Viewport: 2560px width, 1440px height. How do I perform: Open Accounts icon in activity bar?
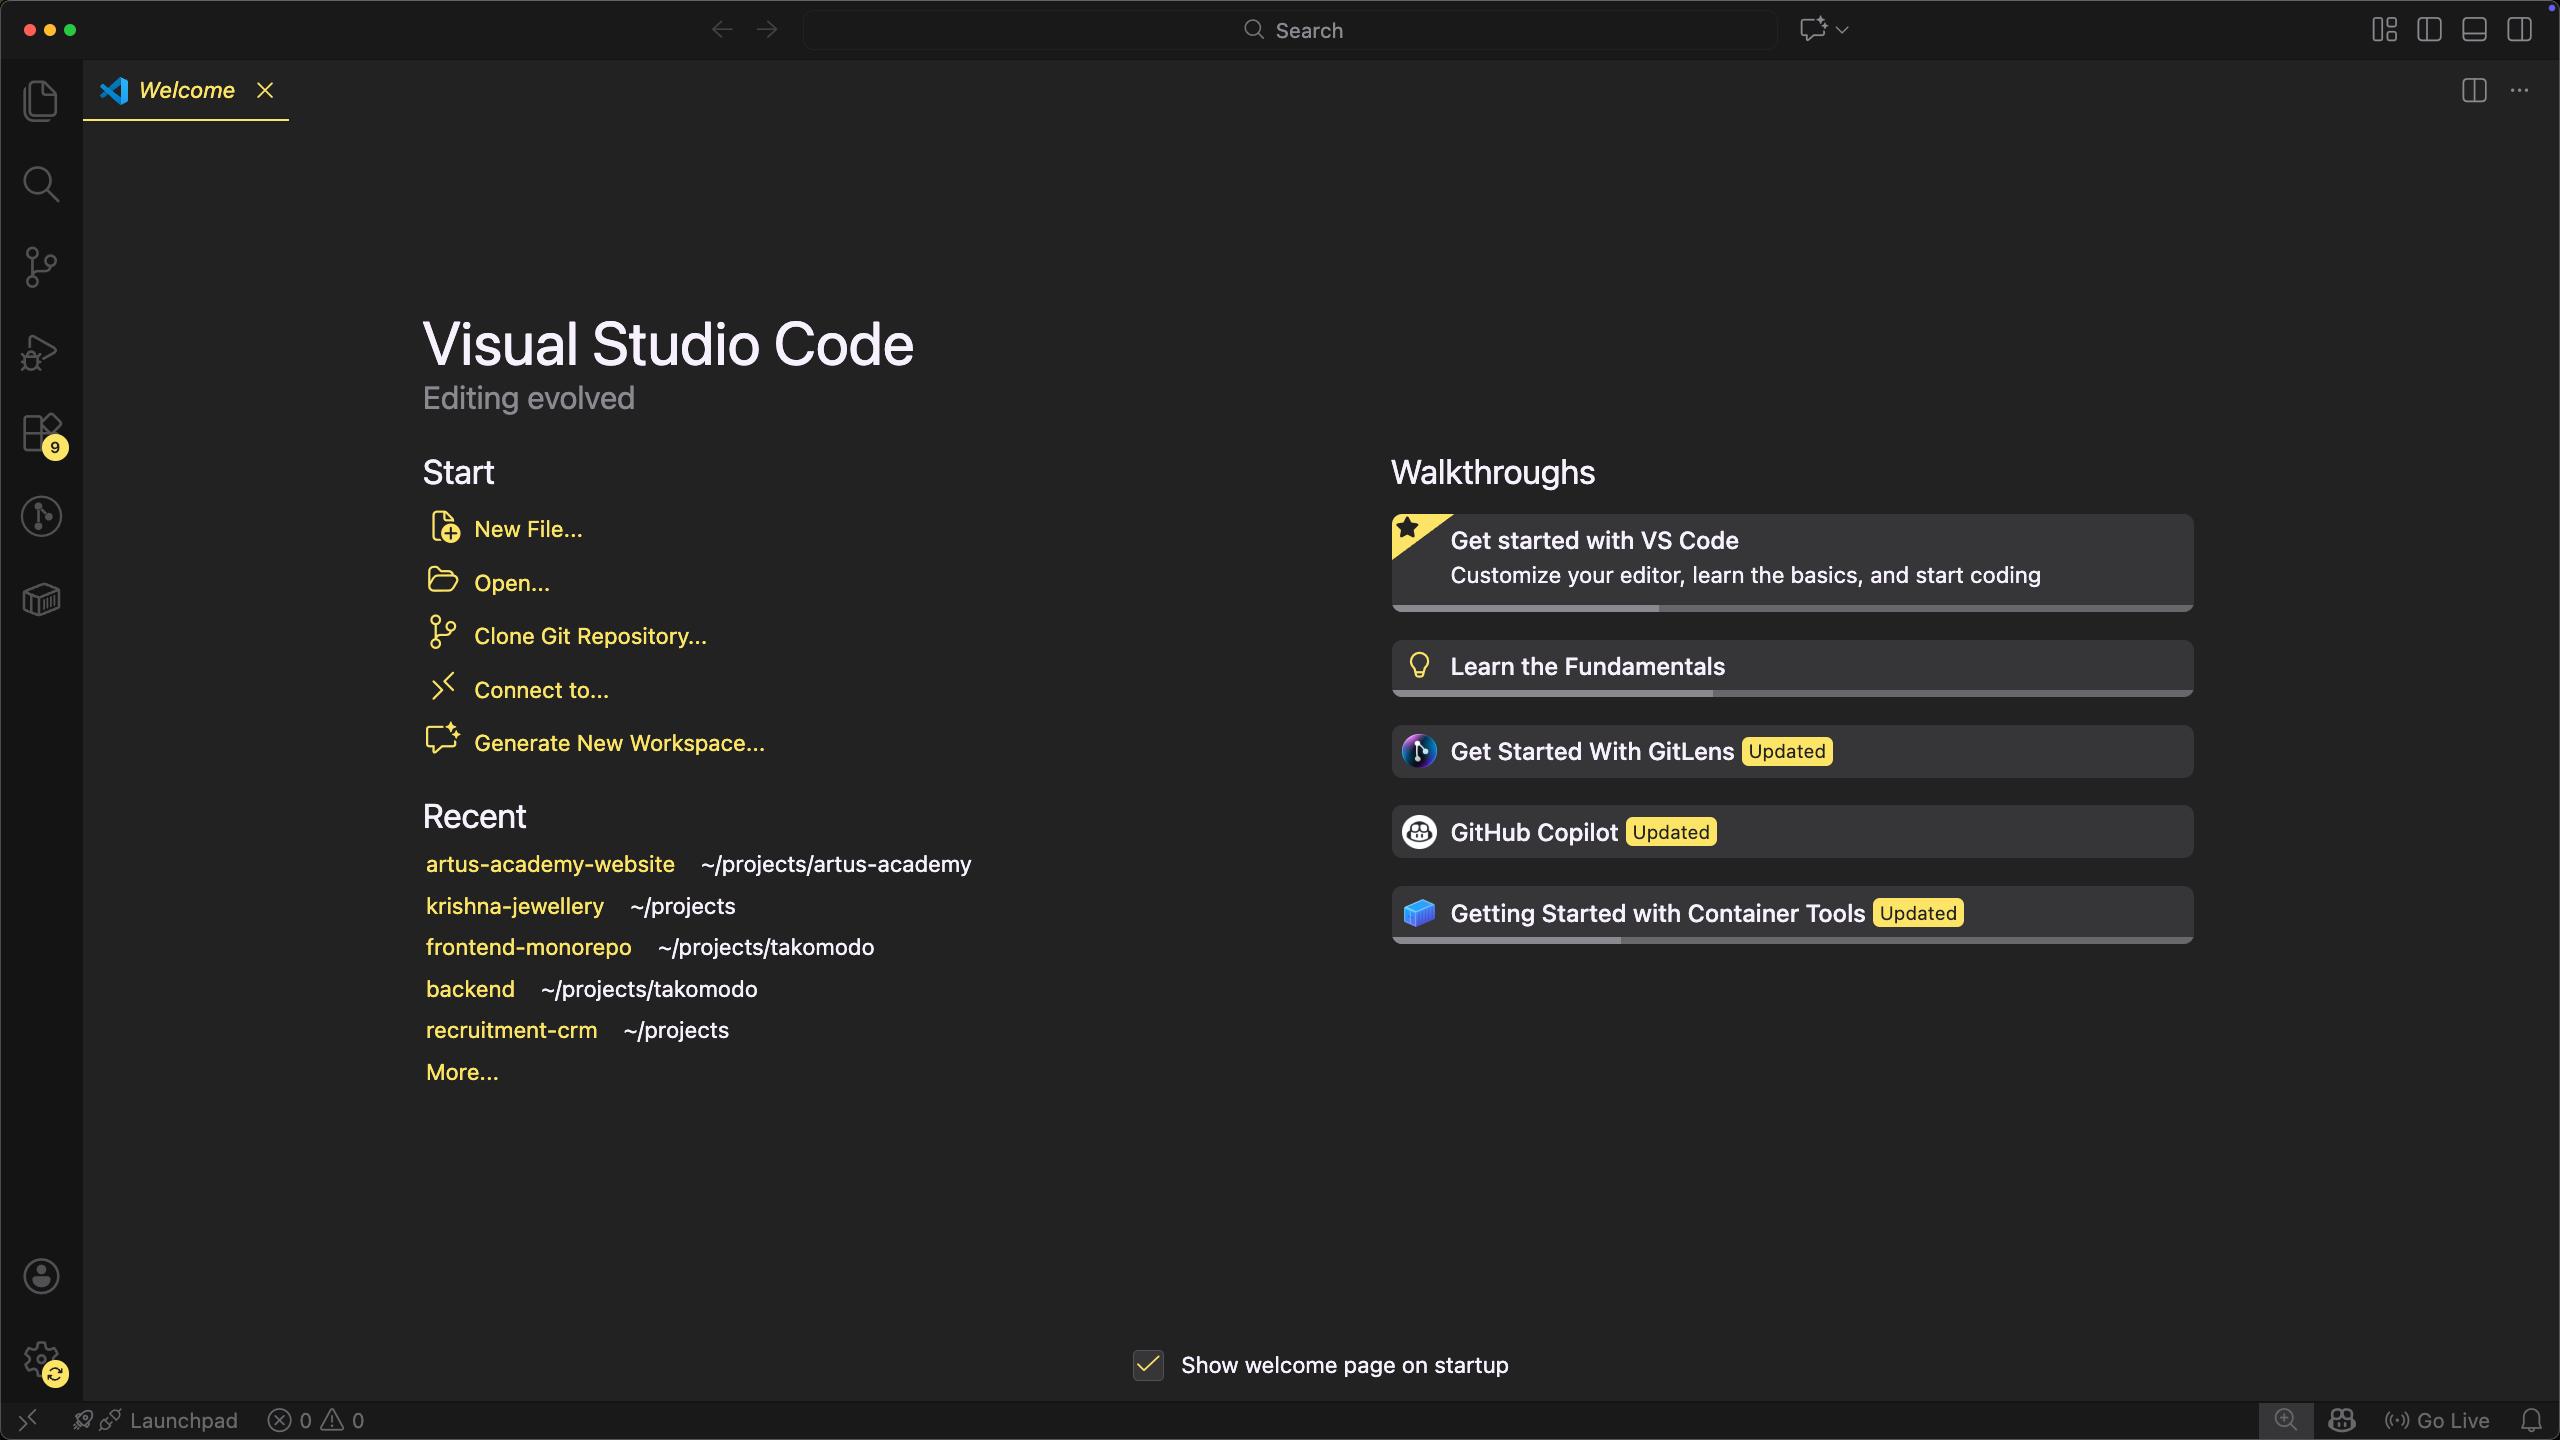pyautogui.click(x=40, y=1276)
